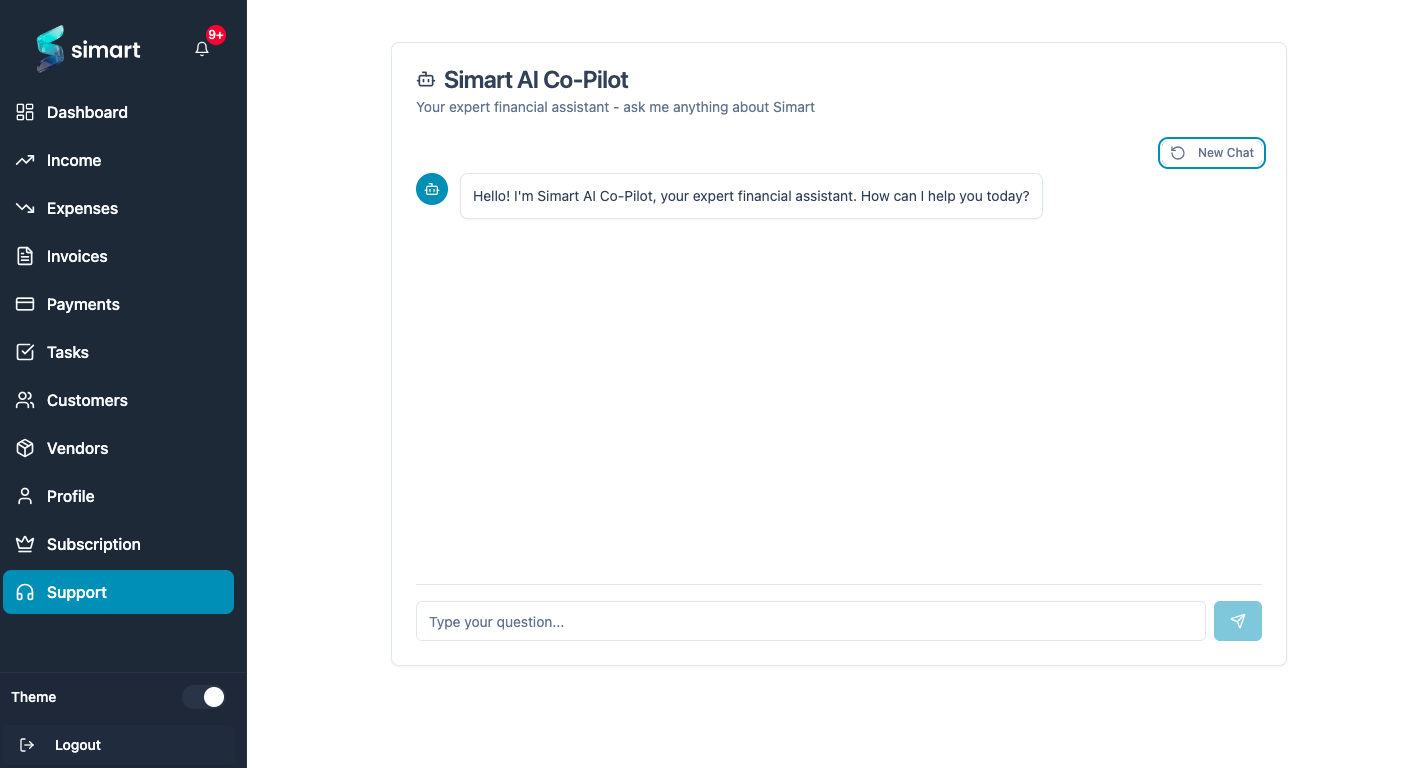Click the Dashboard grid icon
Image resolution: width=1408 pixels, height=768 pixels.
coord(25,112)
